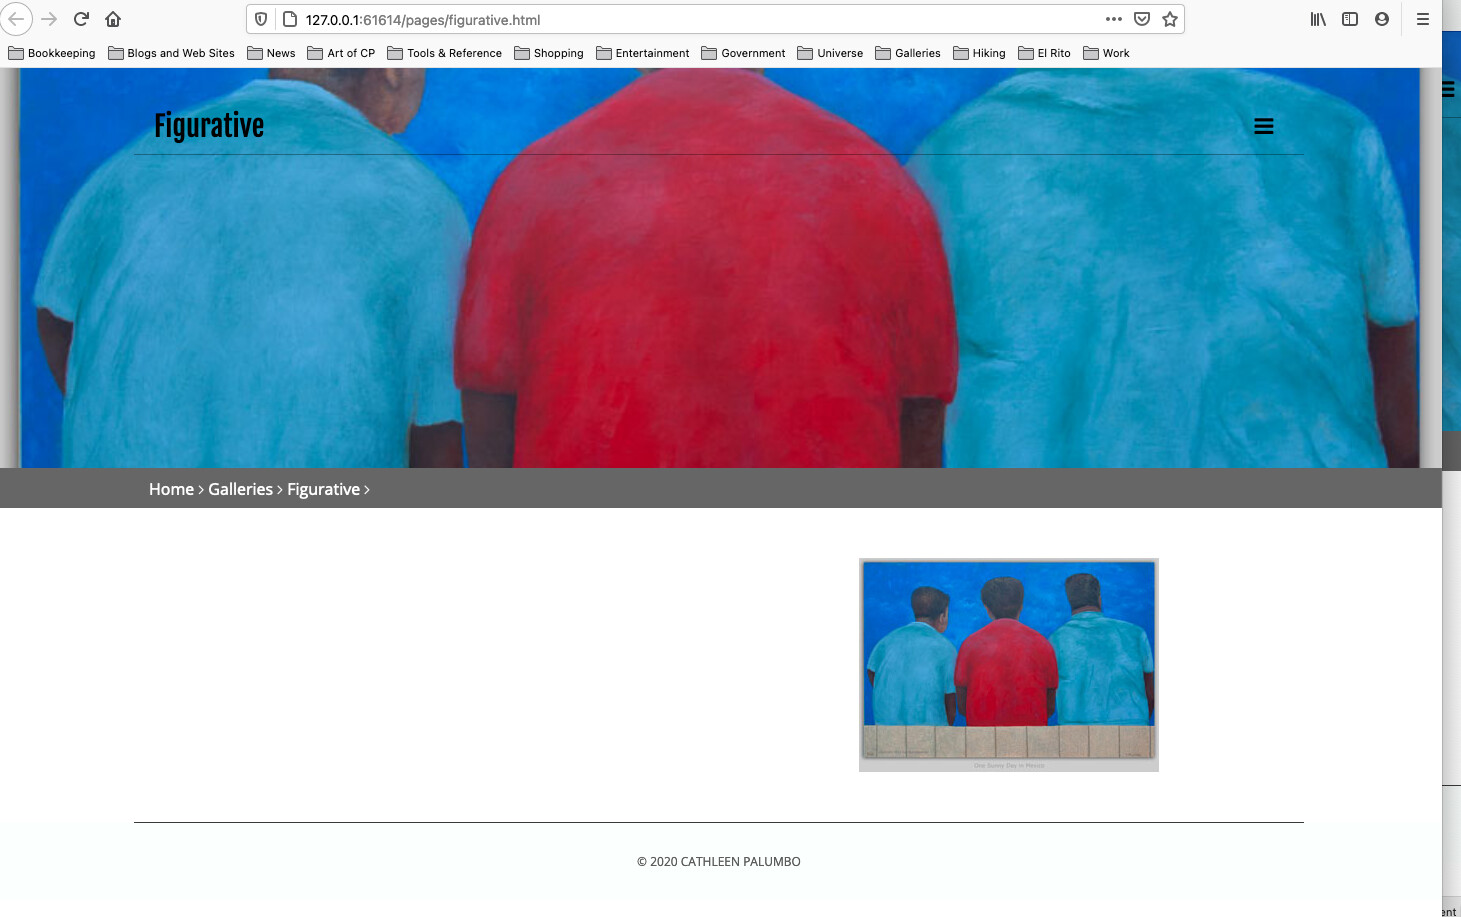Open Firefox application hamburger menu
Screen dimensions: 1461x917
(1423, 19)
